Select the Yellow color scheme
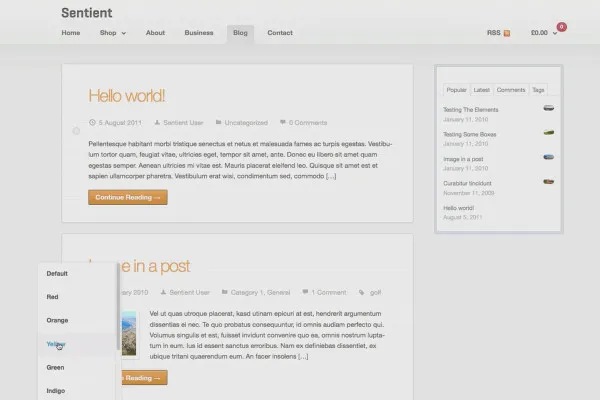This screenshot has width=600, height=400. click(x=56, y=344)
